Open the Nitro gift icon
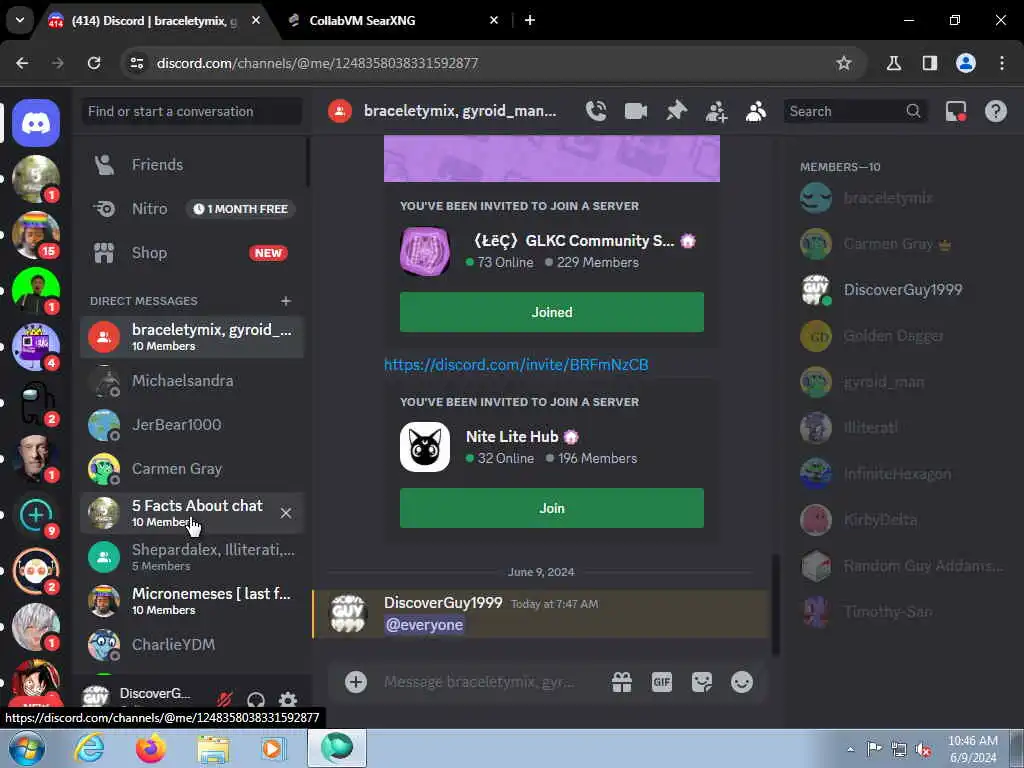 (622, 682)
